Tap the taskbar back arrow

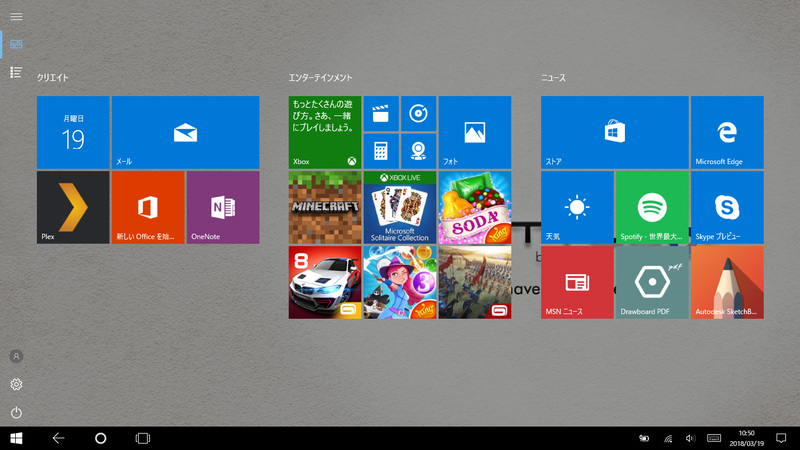(58, 438)
